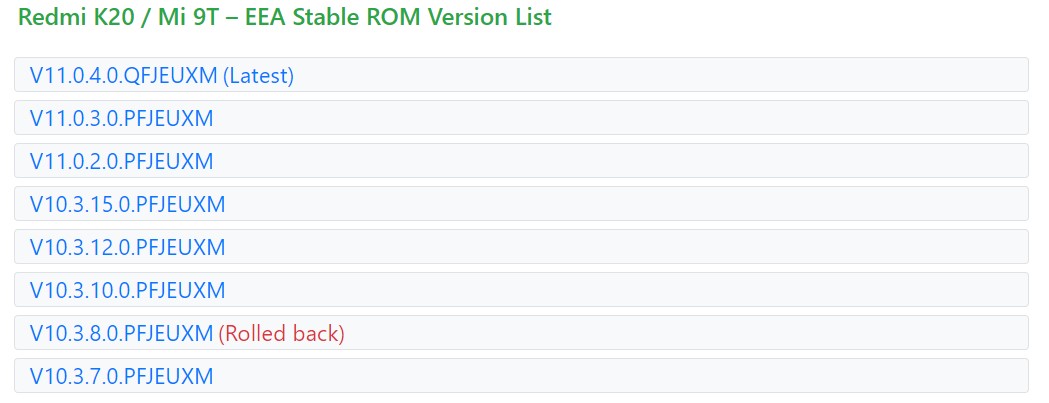Expand the V10.3.7.0 ROM panel row
This screenshot has height=403, width=1049.
pos(521,375)
